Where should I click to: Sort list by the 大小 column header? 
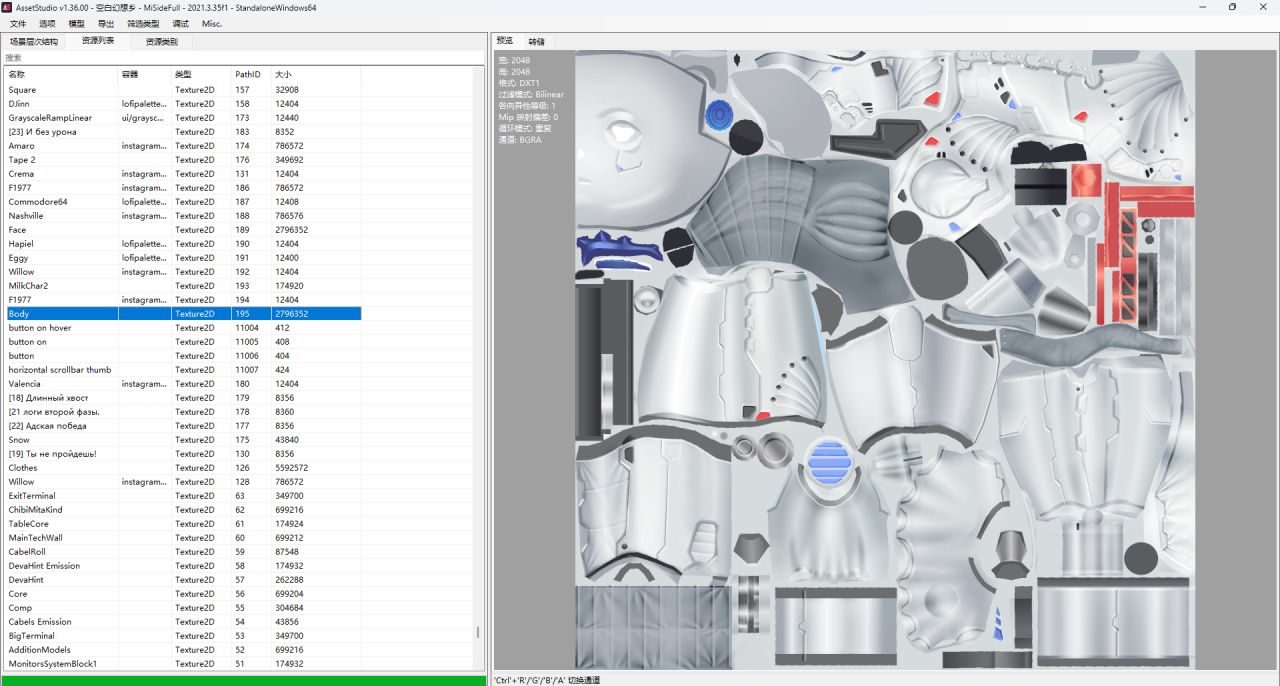pos(316,74)
